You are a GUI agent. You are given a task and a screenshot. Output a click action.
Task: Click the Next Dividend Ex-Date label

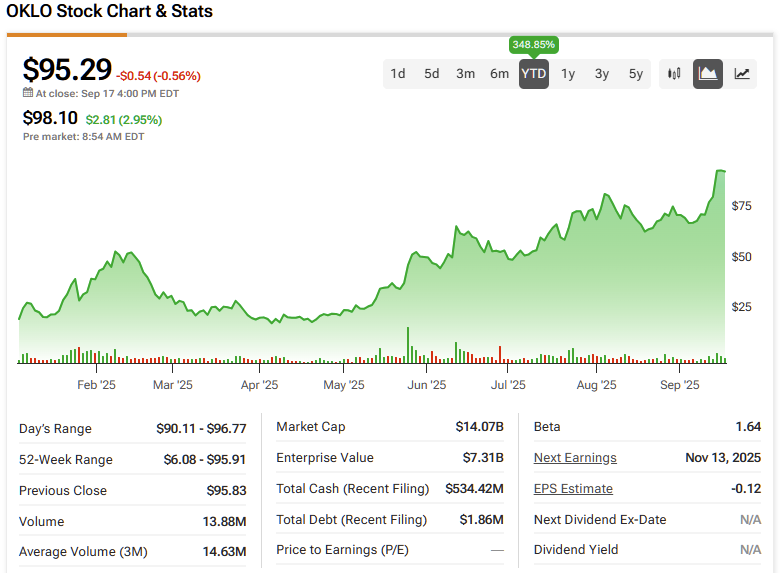pos(600,520)
